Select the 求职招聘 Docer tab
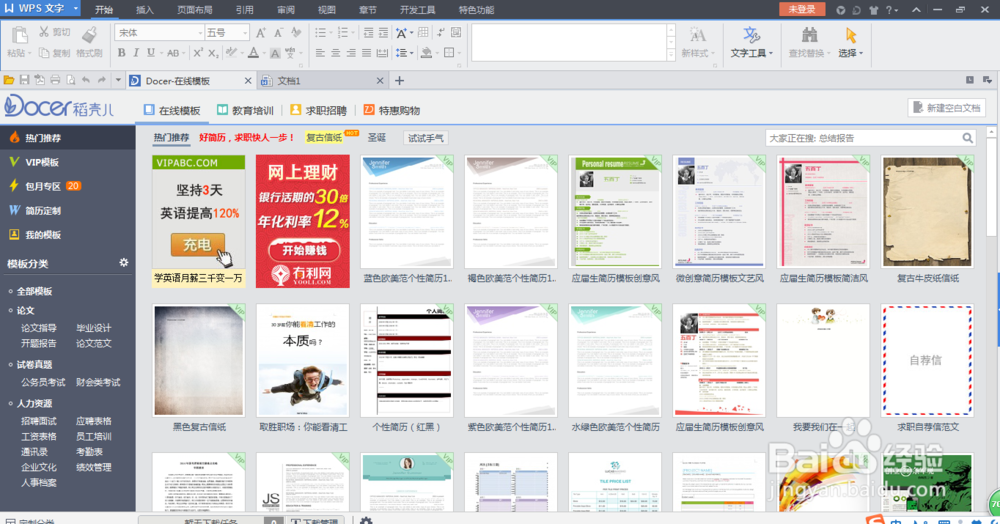The height and width of the screenshot is (524, 1000). (x=318, y=110)
